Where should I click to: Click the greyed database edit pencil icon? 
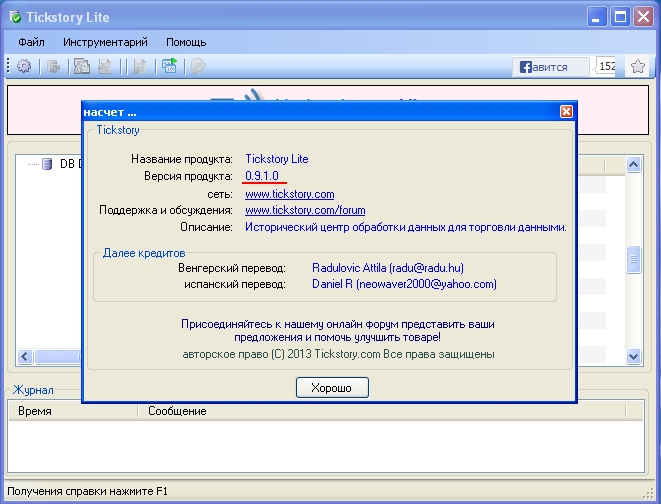198,66
